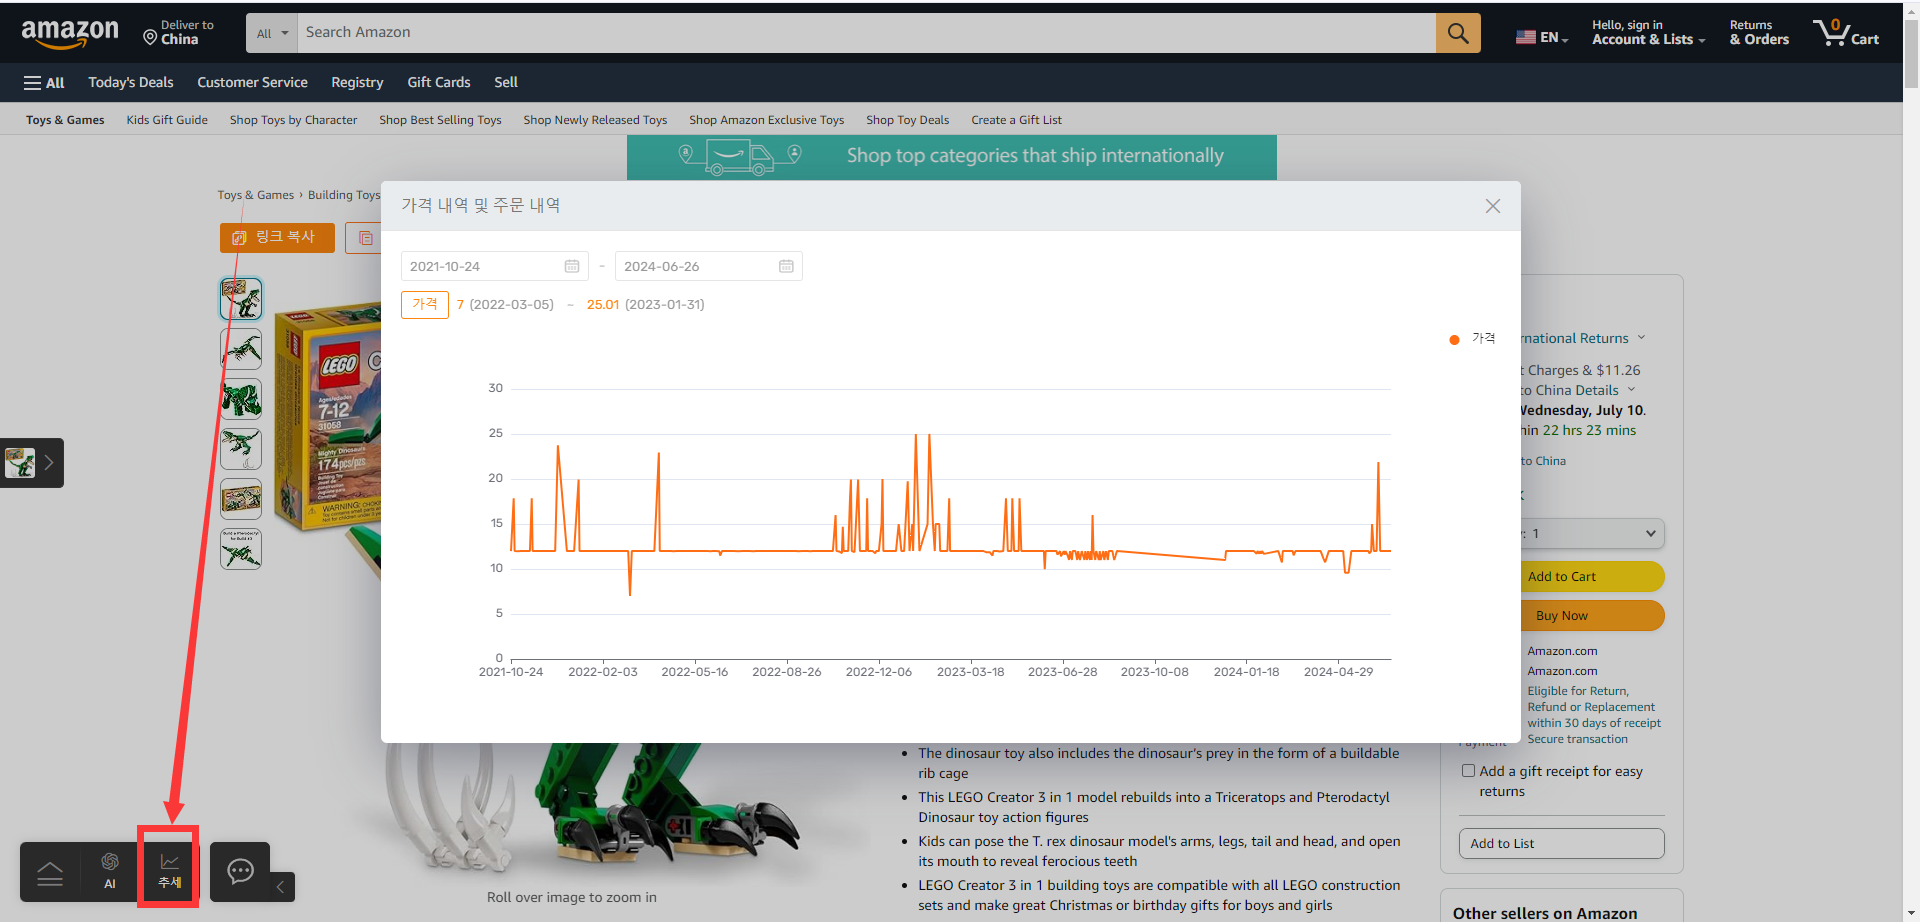Viewport: 1920px width, 922px height.
Task: Click the AI icon in bottom toolbar
Action: [110, 871]
